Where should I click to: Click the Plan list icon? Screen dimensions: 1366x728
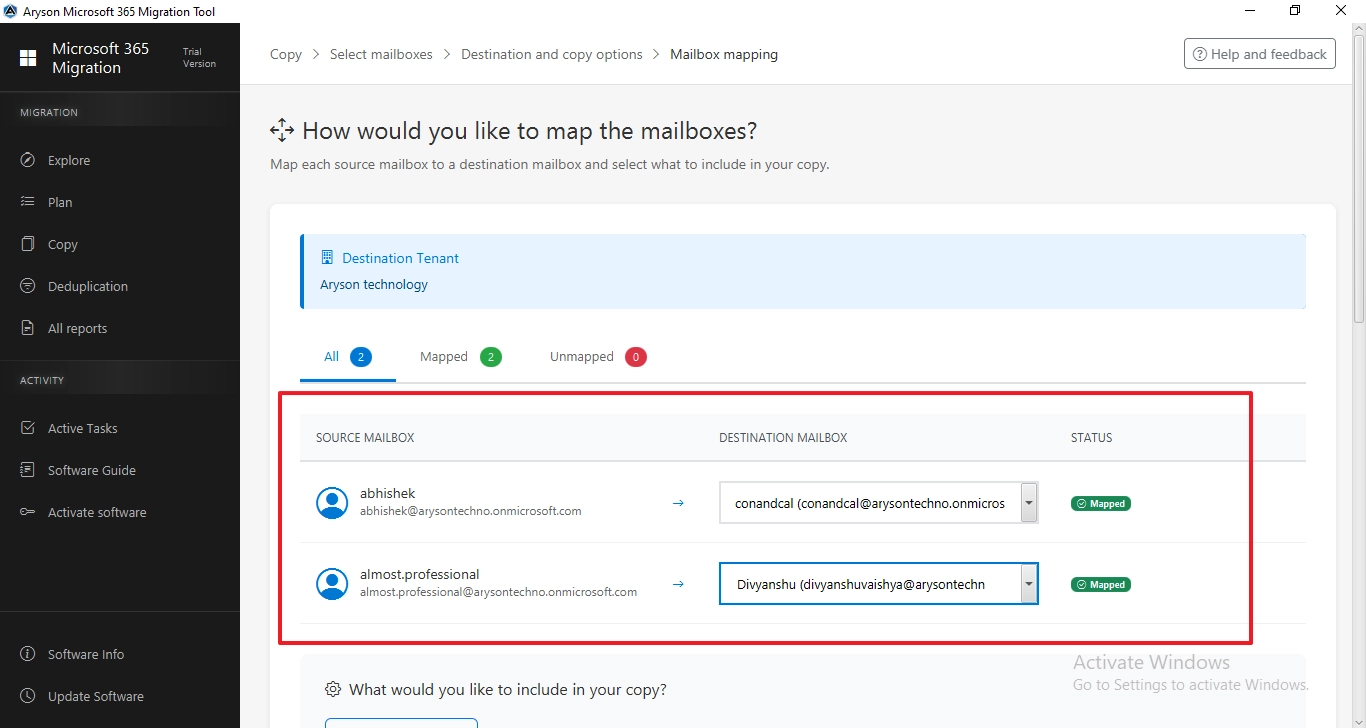click(28, 202)
